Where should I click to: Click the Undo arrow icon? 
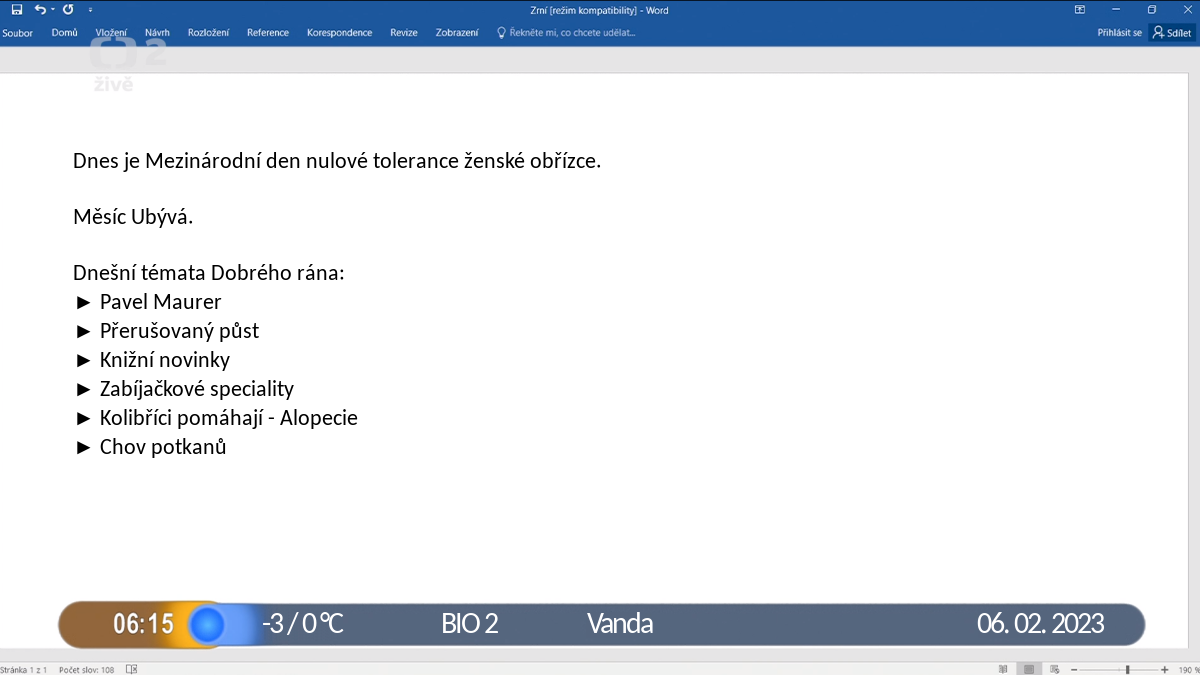point(39,10)
